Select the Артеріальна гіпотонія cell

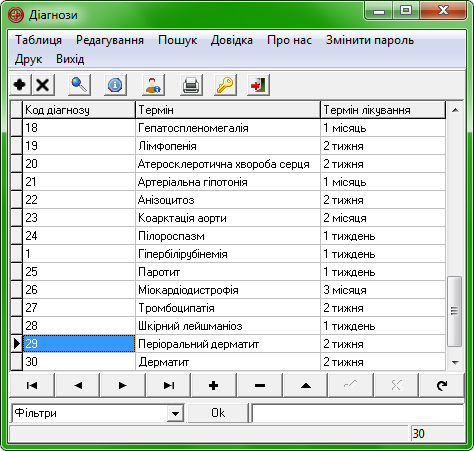(228, 182)
